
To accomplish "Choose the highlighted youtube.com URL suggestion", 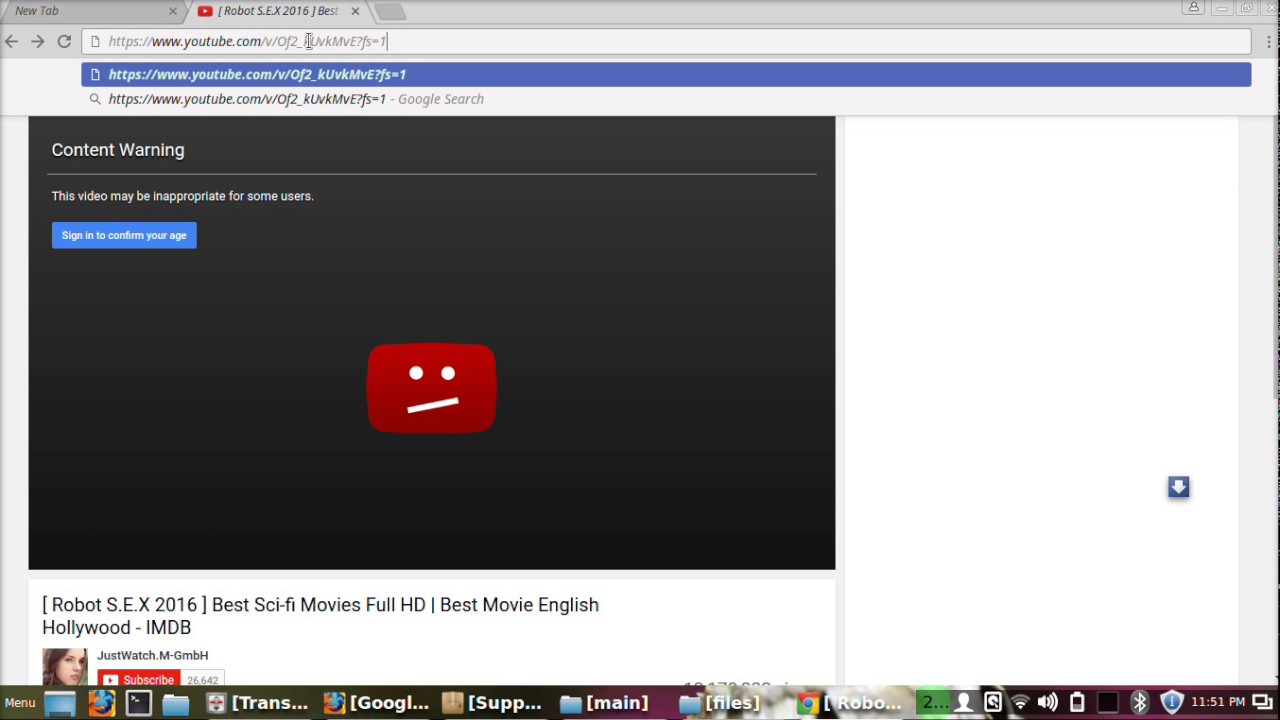I will [666, 74].
